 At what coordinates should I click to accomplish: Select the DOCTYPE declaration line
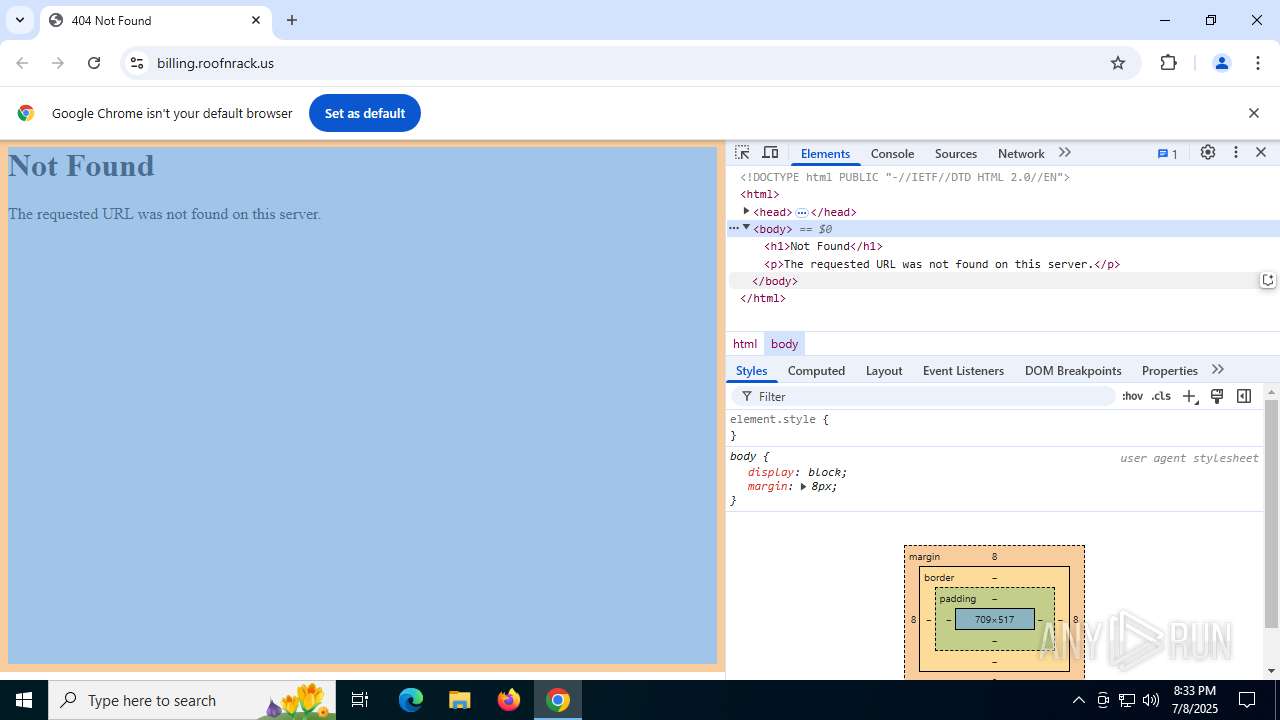[905, 177]
